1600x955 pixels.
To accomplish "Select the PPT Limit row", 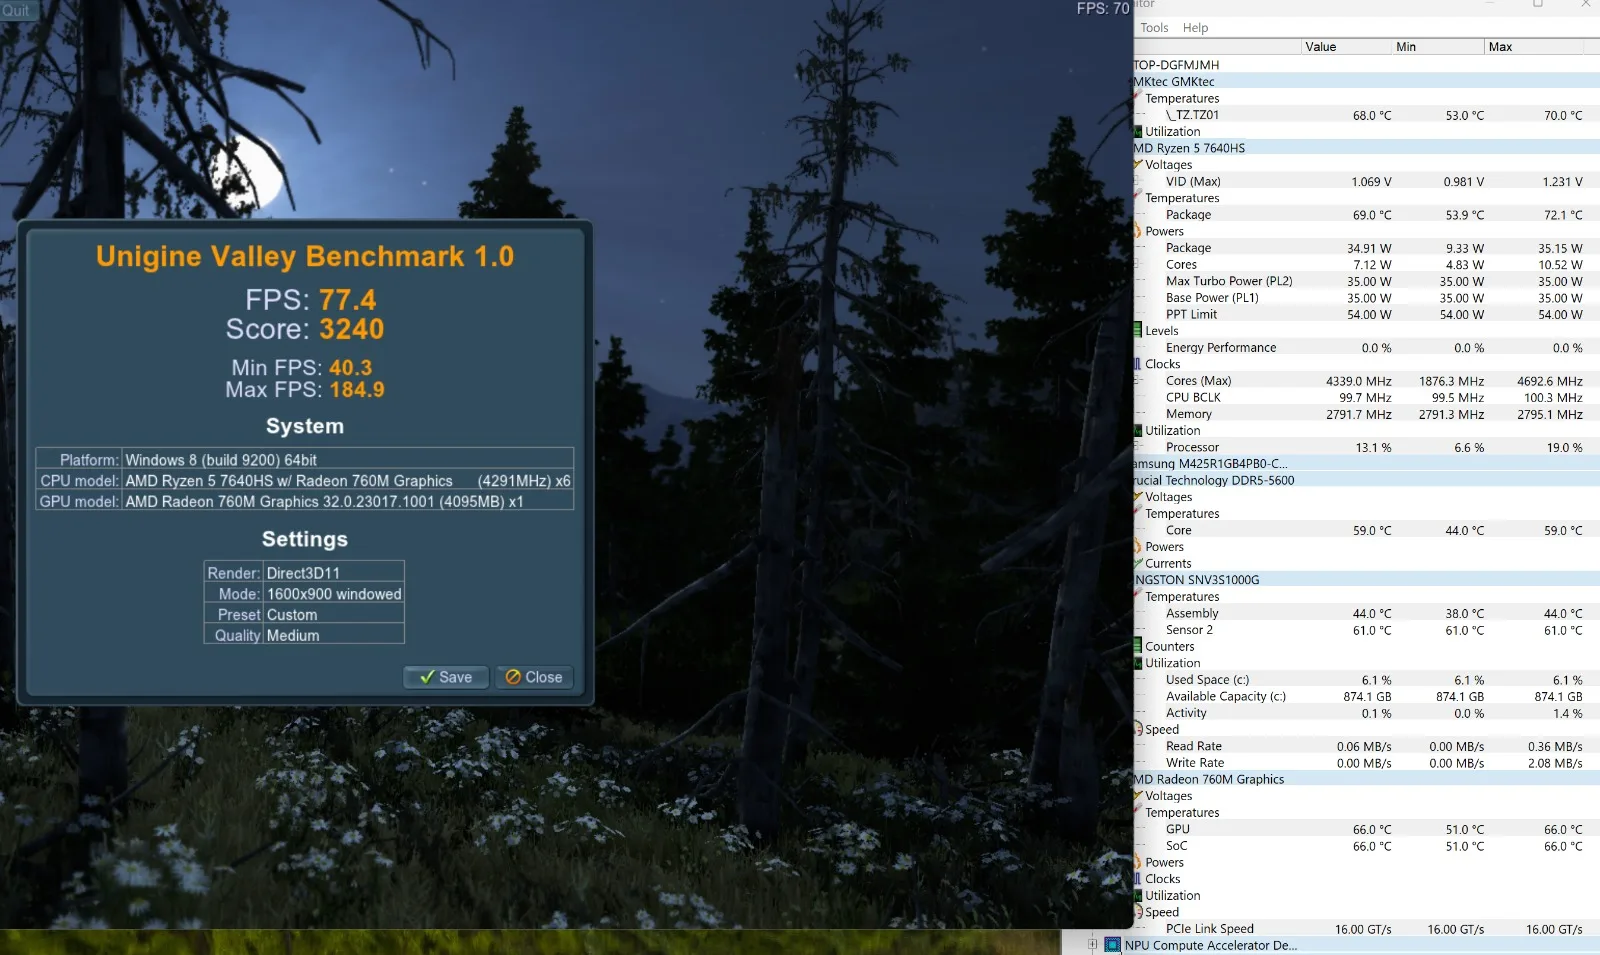I will (1366, 314).
